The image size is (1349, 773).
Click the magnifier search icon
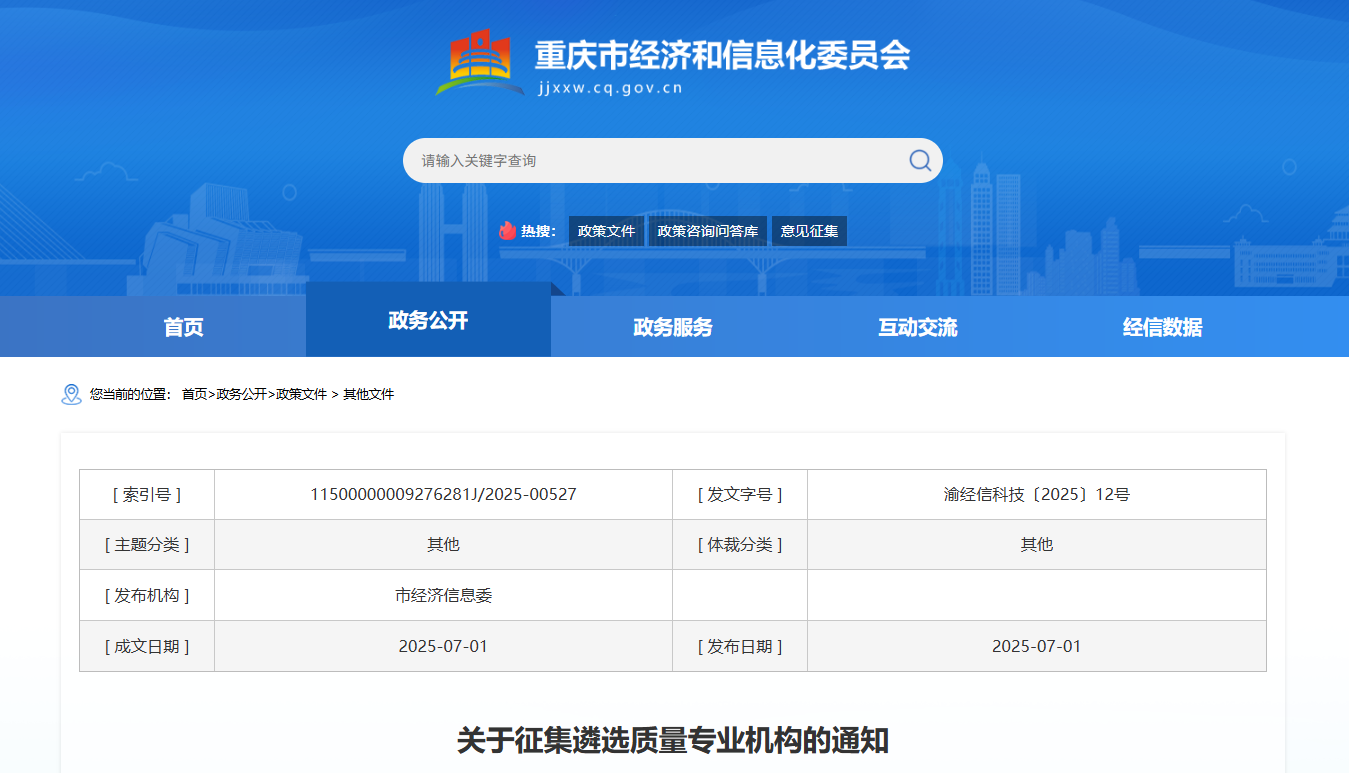920,160
